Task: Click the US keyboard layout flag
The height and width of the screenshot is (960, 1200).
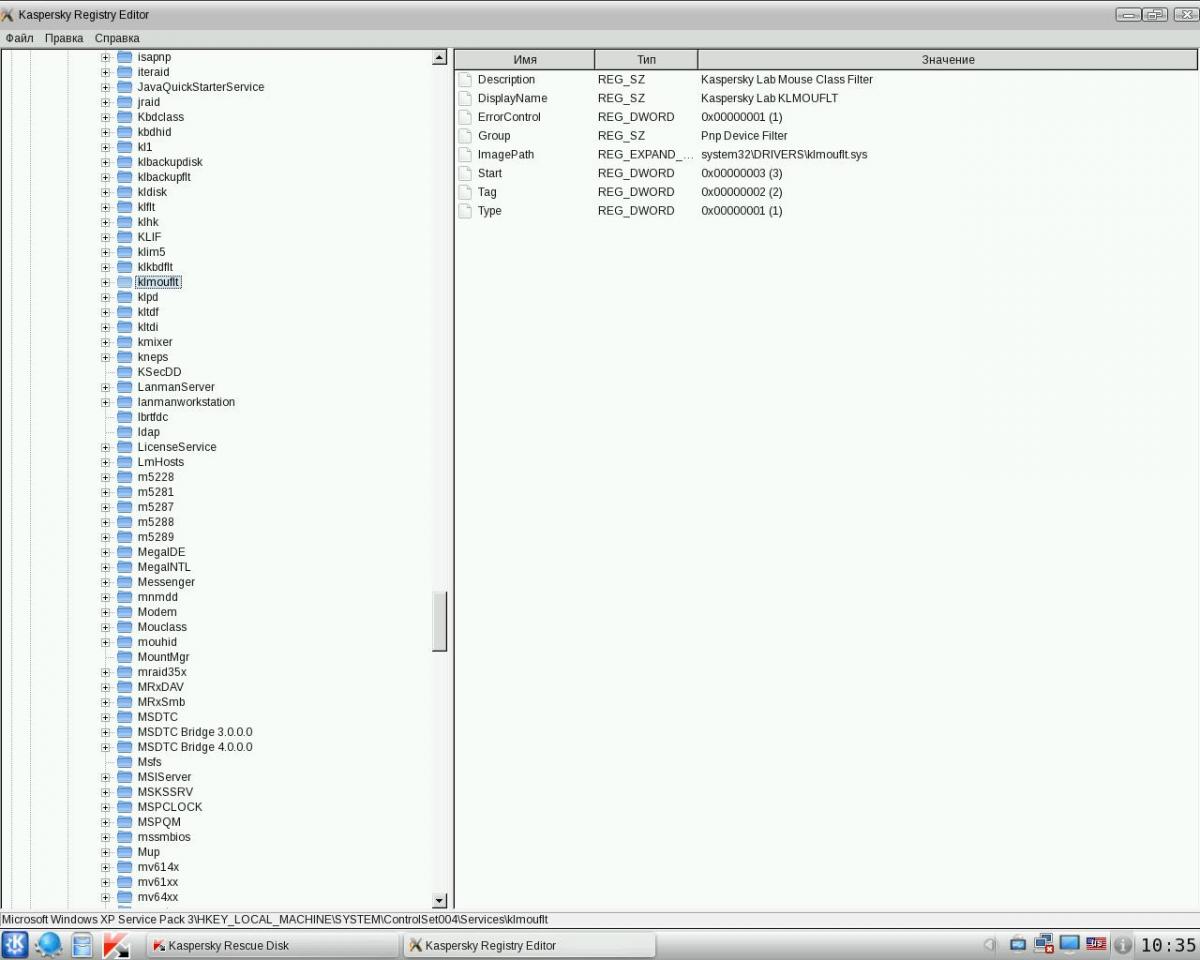Action: coord(1097,943)
